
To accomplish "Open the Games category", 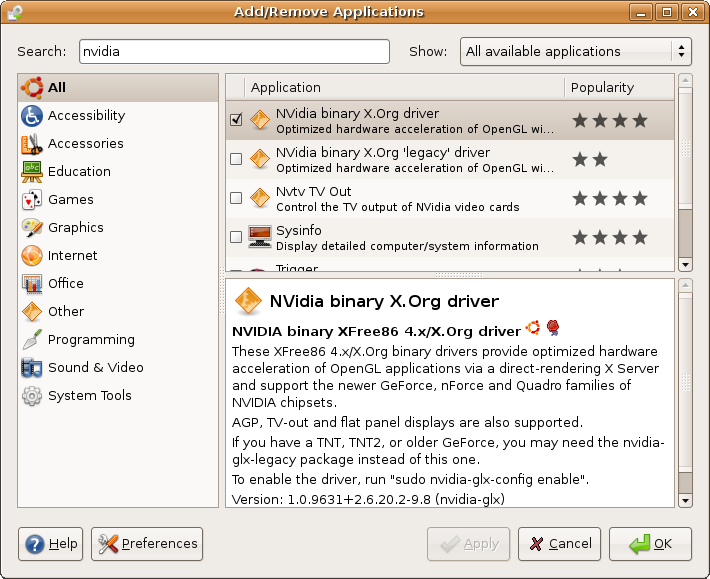I will pos(118,200).
